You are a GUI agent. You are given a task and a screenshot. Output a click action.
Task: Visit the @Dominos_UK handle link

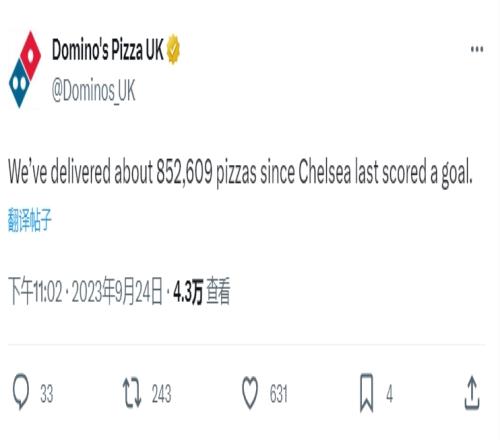click(94, 90)
